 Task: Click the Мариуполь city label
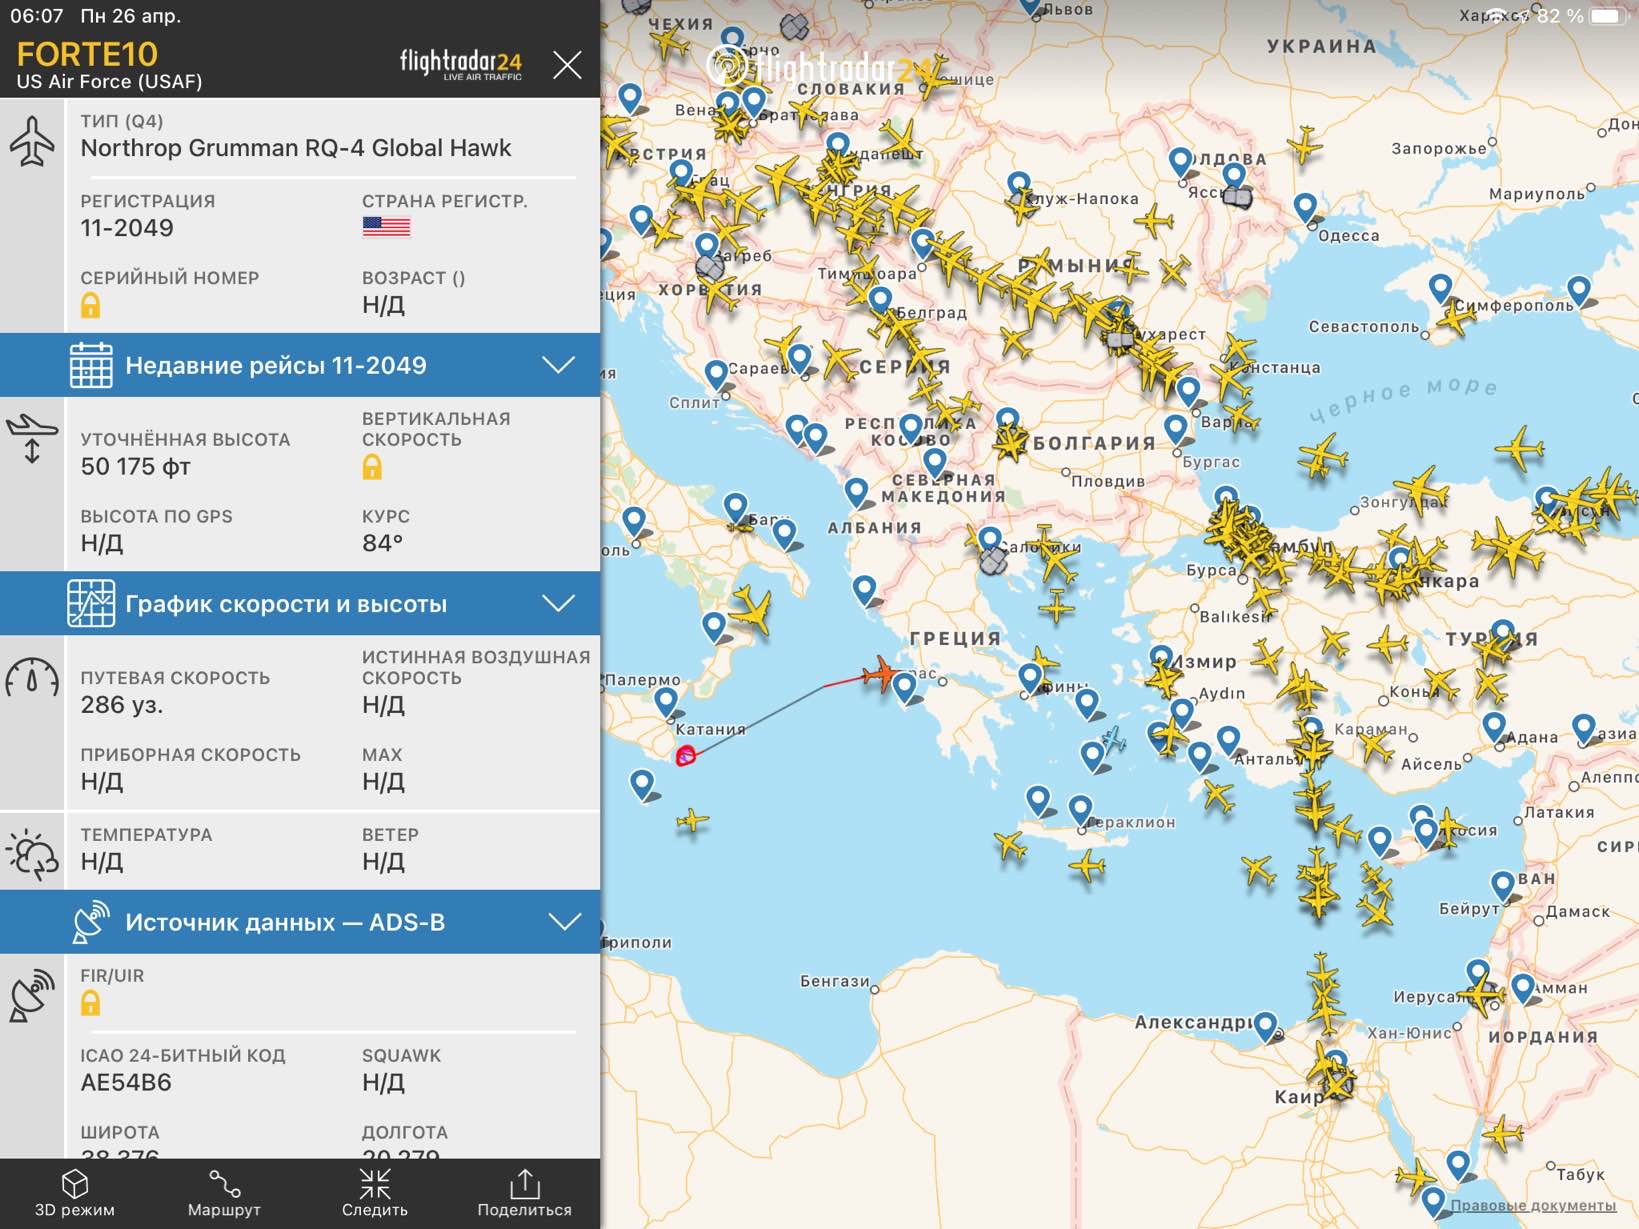(1536, 194)
